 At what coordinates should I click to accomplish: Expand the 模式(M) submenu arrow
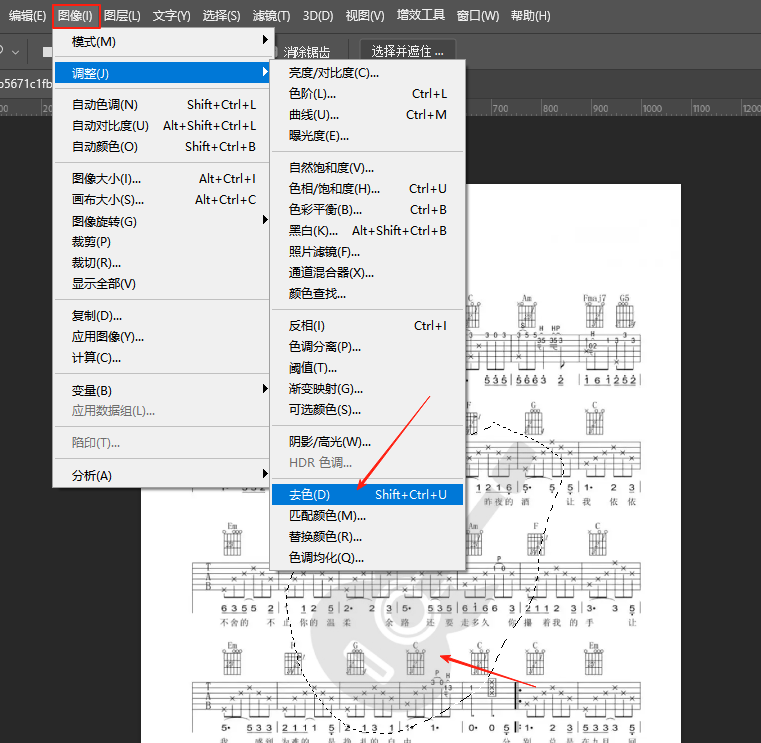coord(265,41)
